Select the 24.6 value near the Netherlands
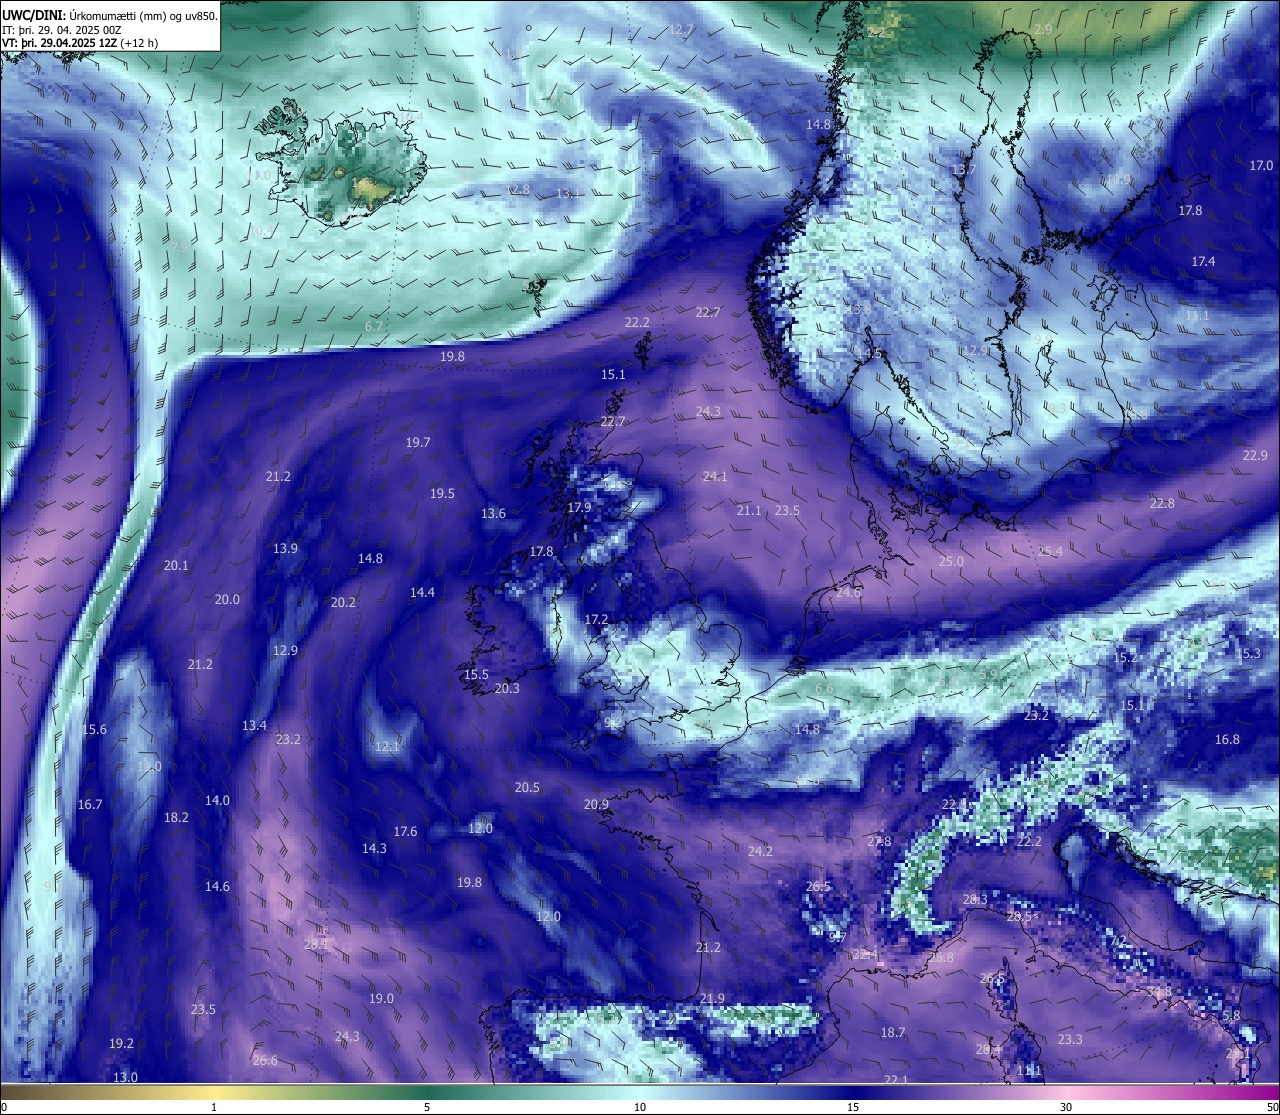1280x1115 pixels. (848, 592)
